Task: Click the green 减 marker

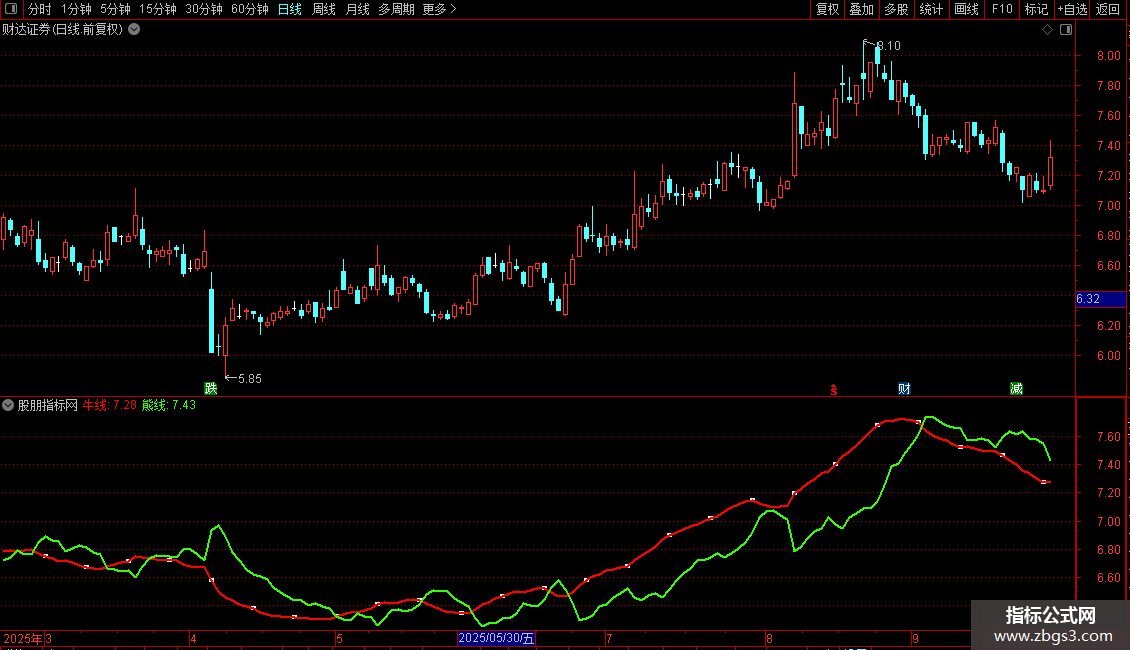Action: [1016, 388]
